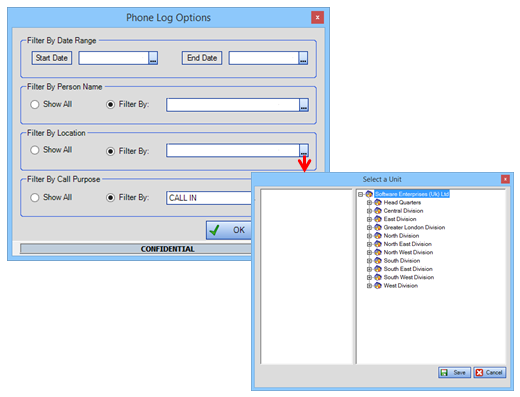Select West Division in the unit tree
This screenshot has height=397, width=520.
tap(401, 286)
